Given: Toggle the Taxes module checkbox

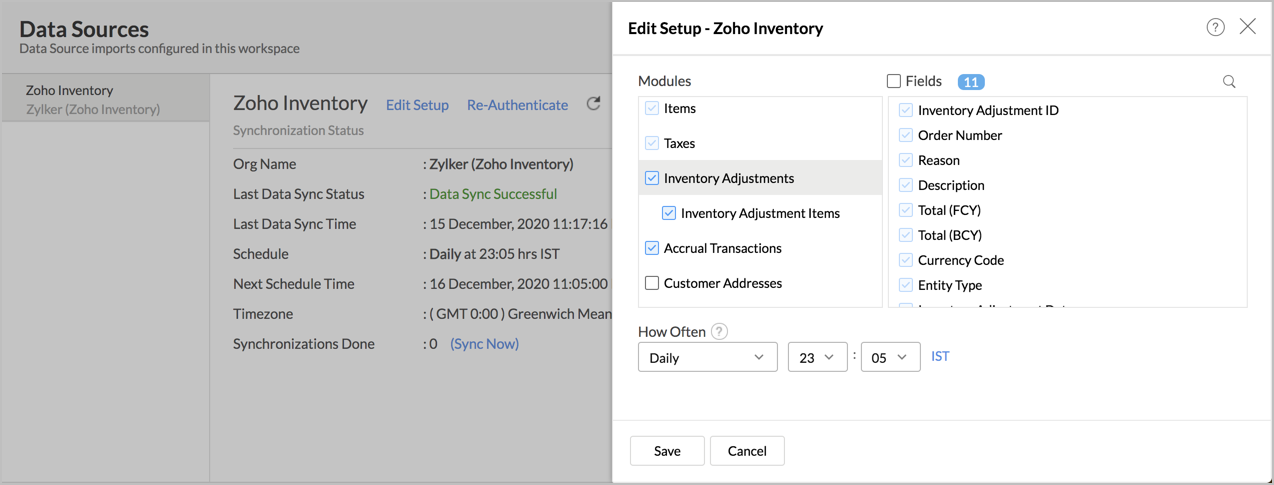Looking at the screenshot, I should pos(652,143).
